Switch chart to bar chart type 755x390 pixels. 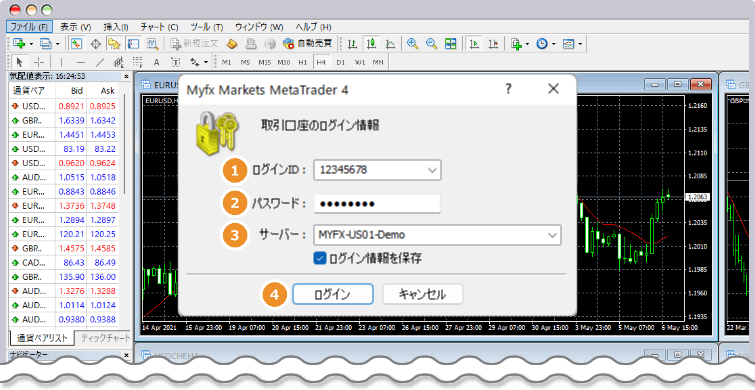(352, 44)
